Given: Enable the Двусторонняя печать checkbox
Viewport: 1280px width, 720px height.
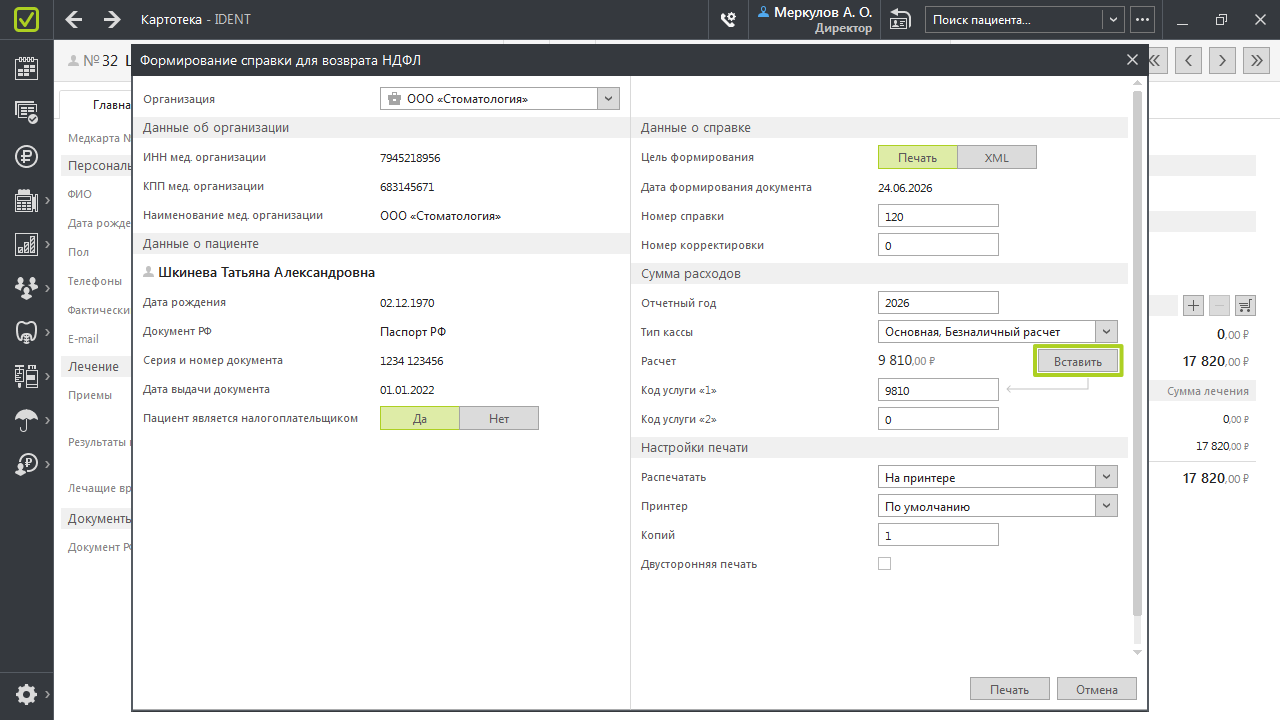Looking at the screenshot, I should [x=884, y=564].
